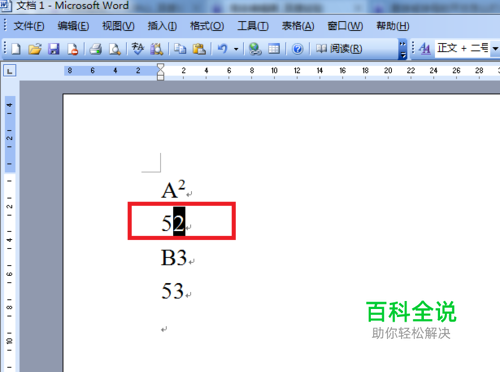Viewport: 500px width, 372px height.
Task: Paste from clipboard using toolbar icon
Action: 199,49
